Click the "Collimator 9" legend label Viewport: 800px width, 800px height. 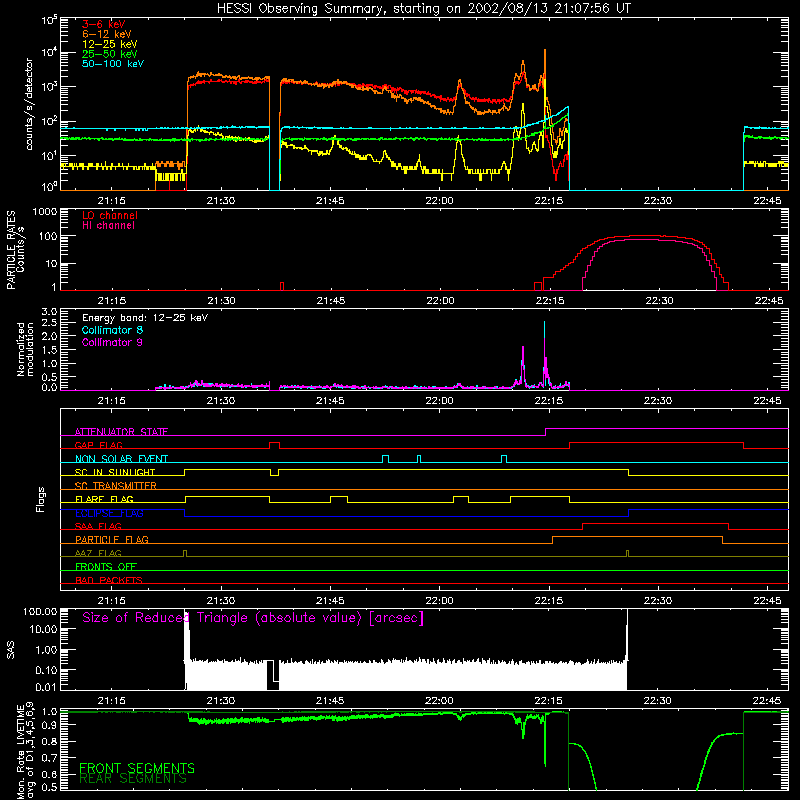tap(112, 342)
